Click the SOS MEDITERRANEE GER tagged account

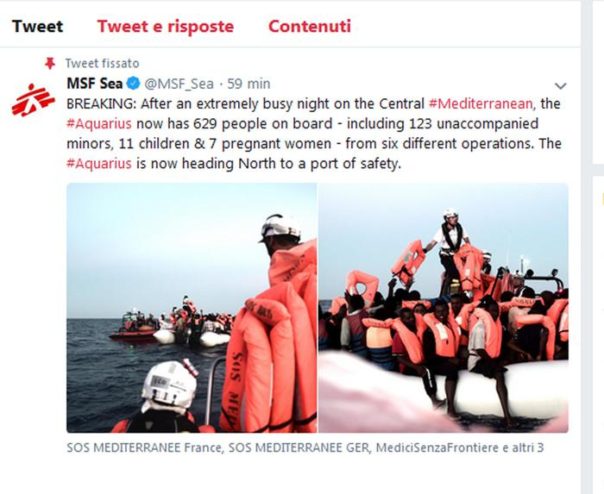[300, 448]
